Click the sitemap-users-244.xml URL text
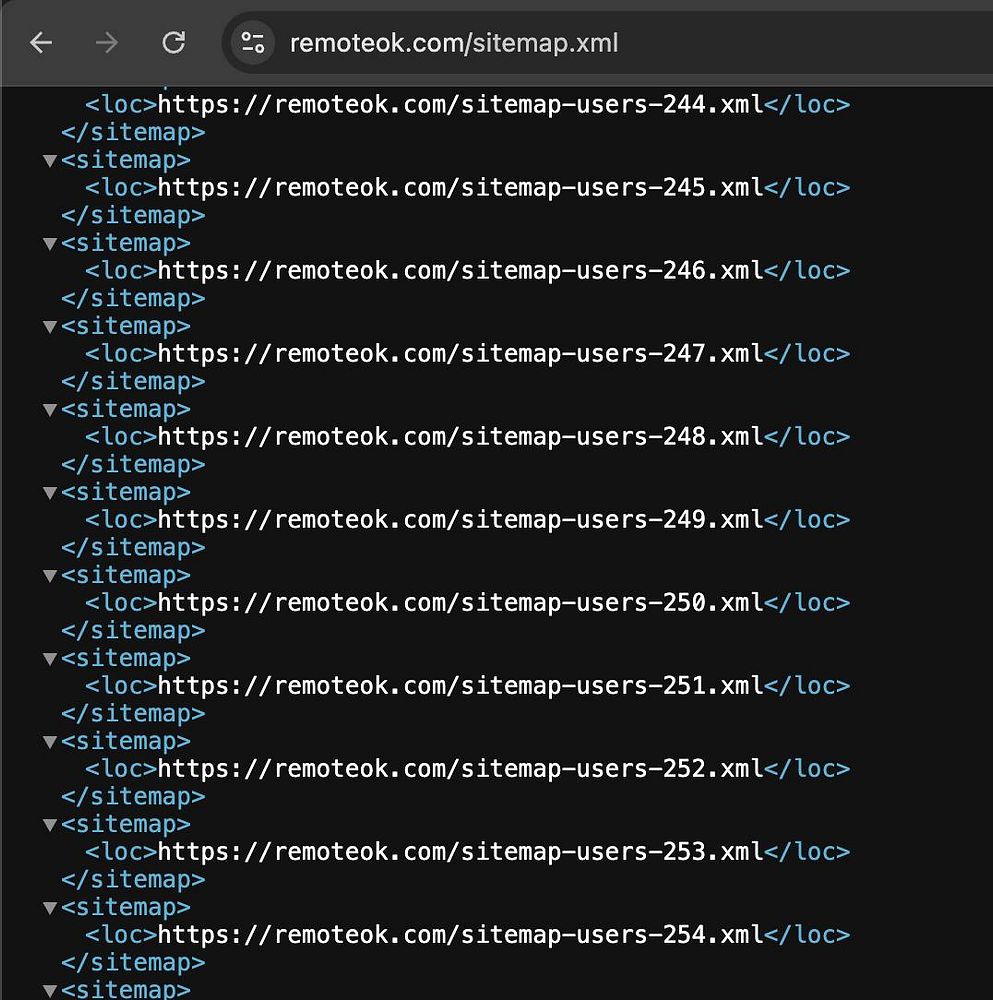This screenshot has width=993, height=1000. click(x=460, y=105)
